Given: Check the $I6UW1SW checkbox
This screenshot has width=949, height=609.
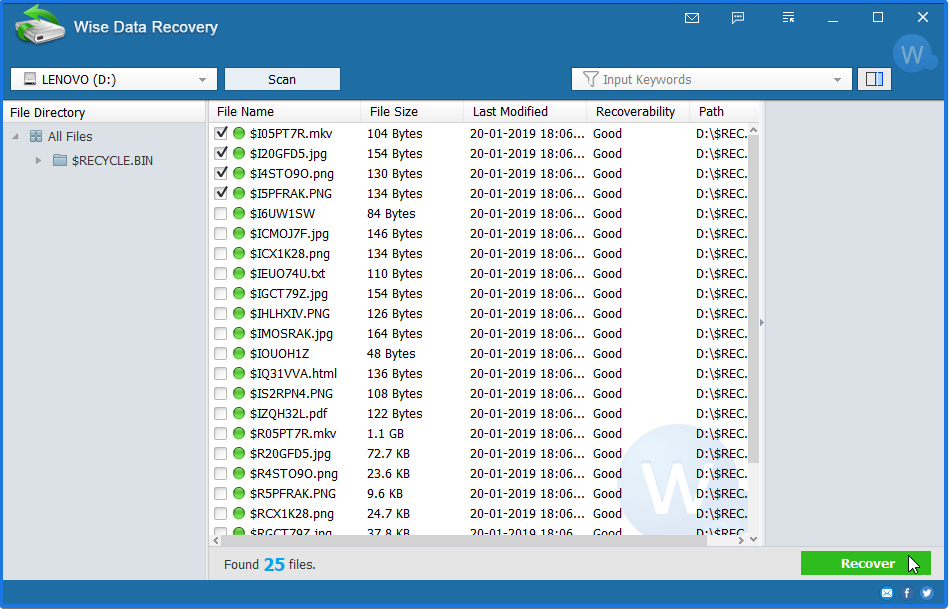Looking at the screenshot, I should [x=221, y=213].
